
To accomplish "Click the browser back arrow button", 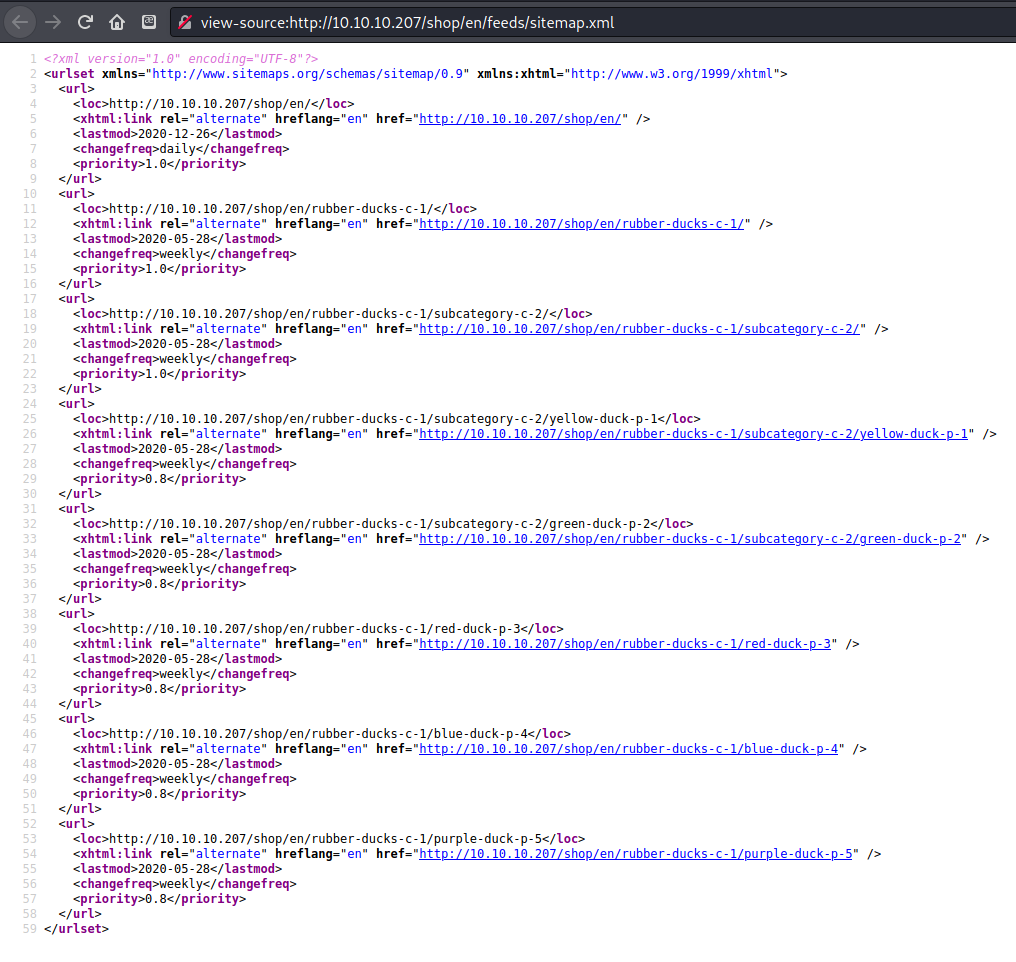I will [21, 22].
